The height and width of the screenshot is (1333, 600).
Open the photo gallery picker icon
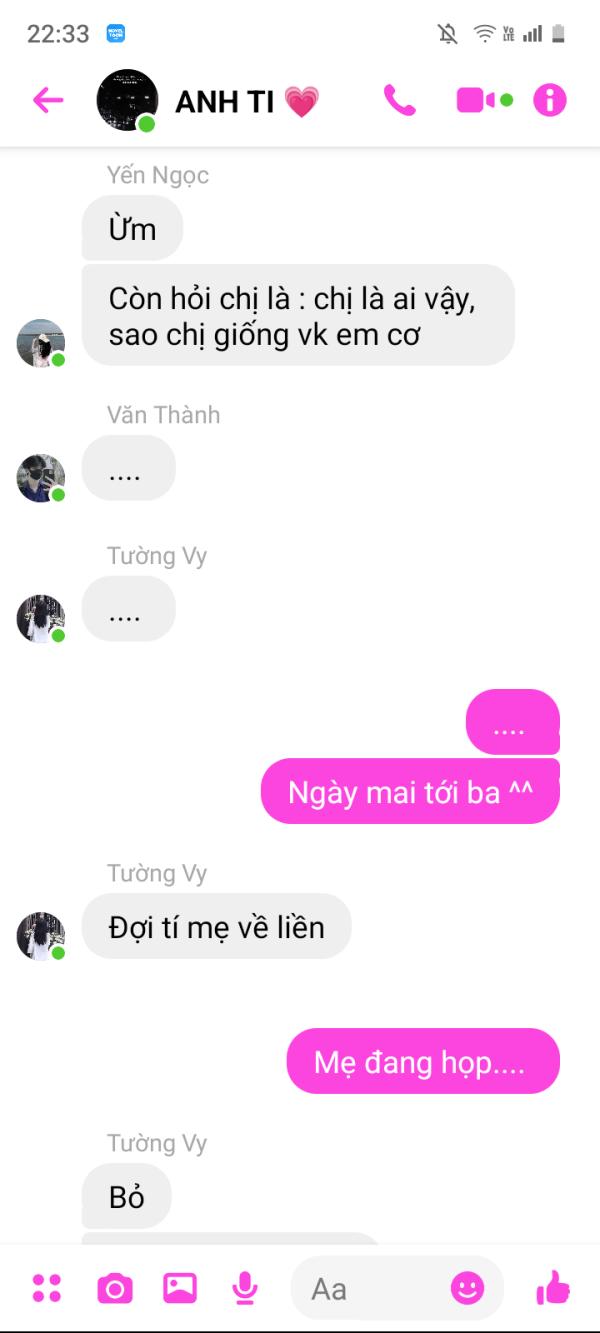tap(180, 1288)
